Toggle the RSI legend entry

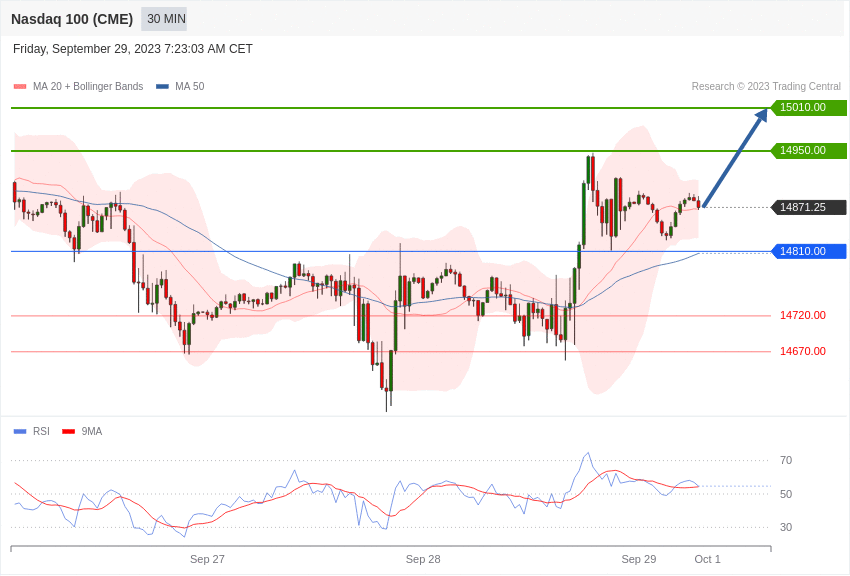[31, 431]
